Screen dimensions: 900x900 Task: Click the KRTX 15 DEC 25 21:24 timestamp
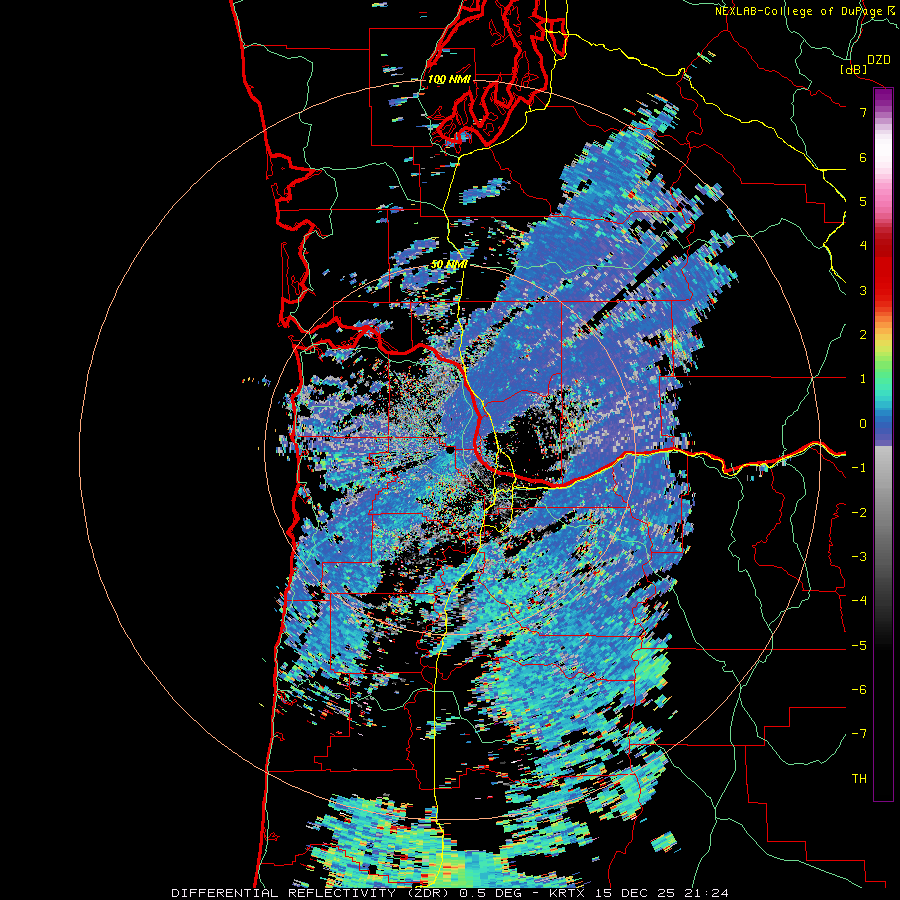pos(639,893)
